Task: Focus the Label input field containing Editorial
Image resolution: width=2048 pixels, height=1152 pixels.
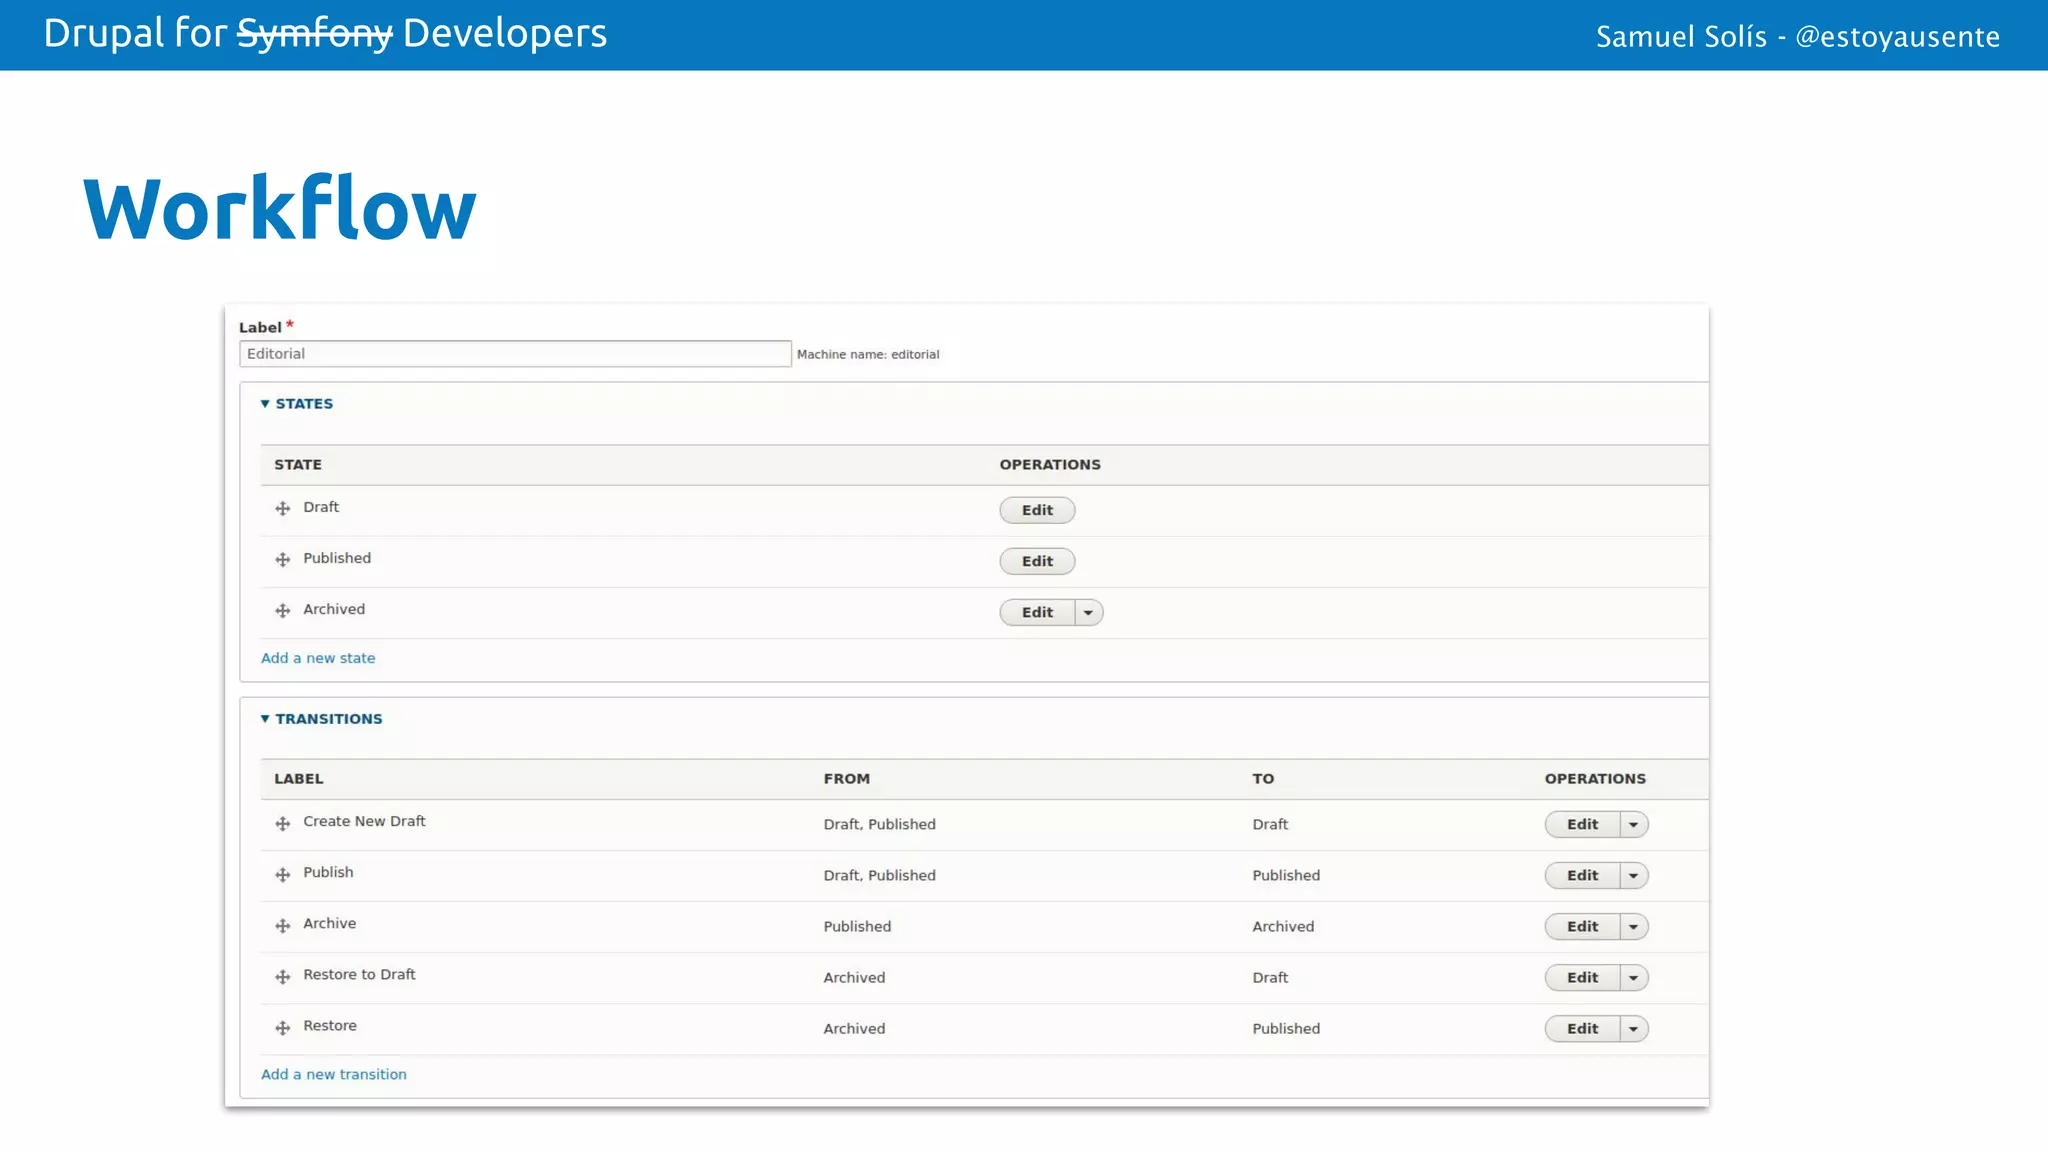Action: 515,354
